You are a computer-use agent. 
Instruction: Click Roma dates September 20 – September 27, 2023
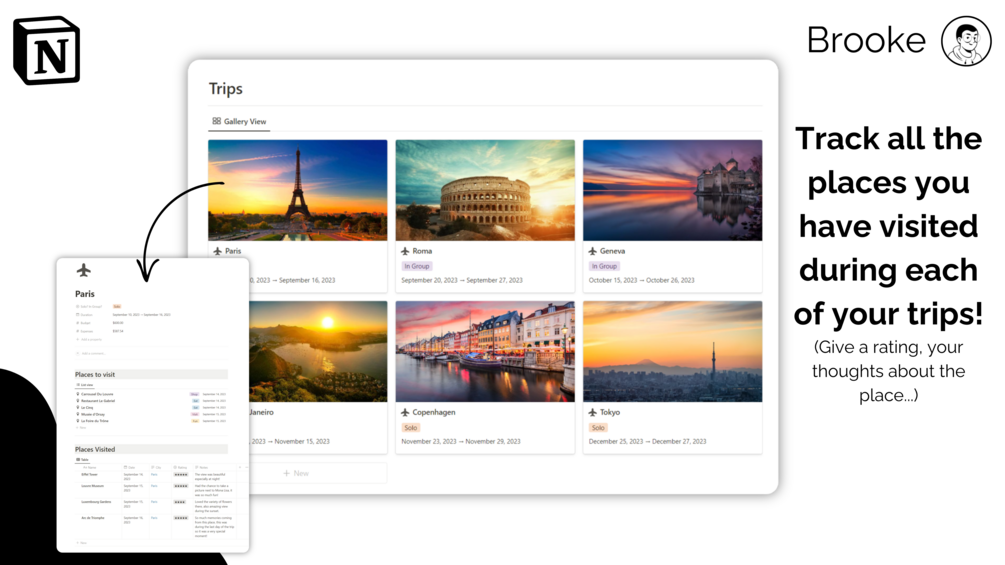point(462,281)
